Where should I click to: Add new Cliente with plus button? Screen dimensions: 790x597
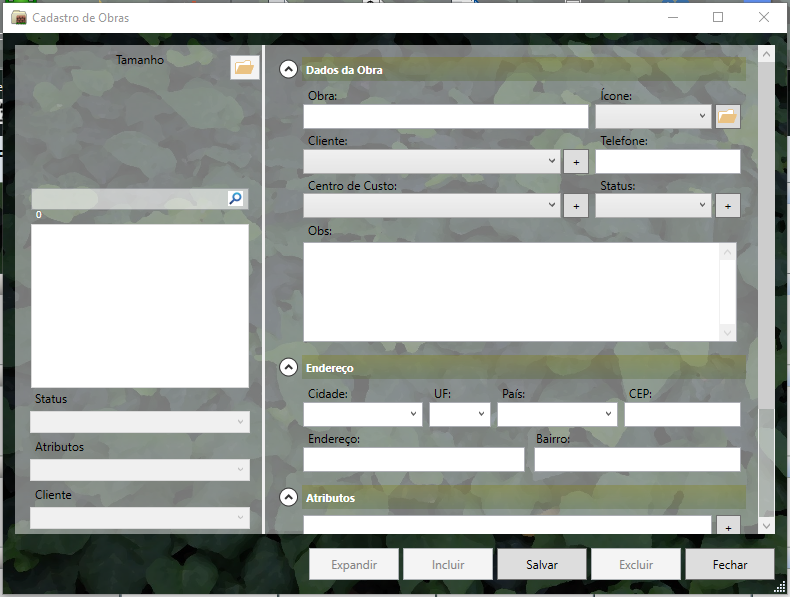coord(576,162)
